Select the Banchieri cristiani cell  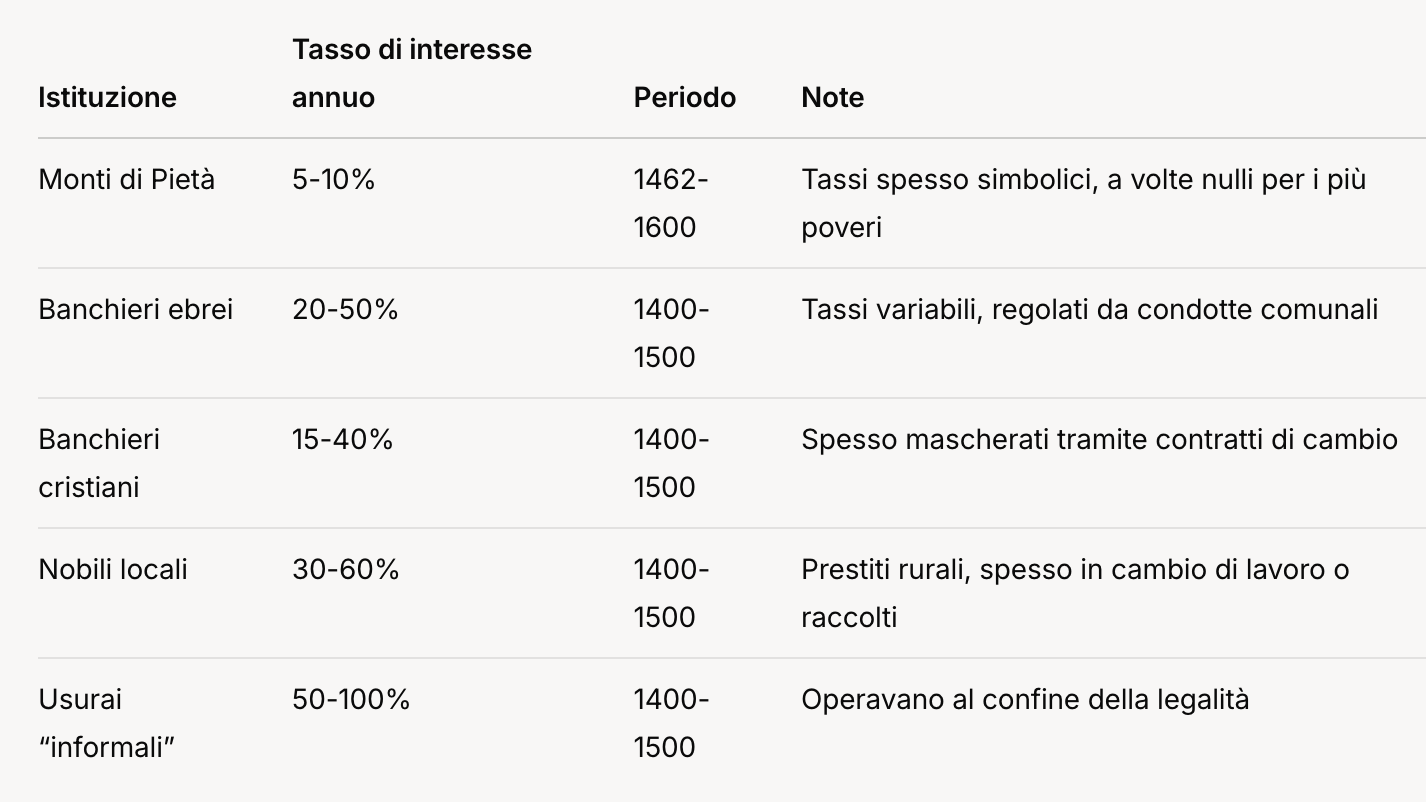(x=99, y=463)
